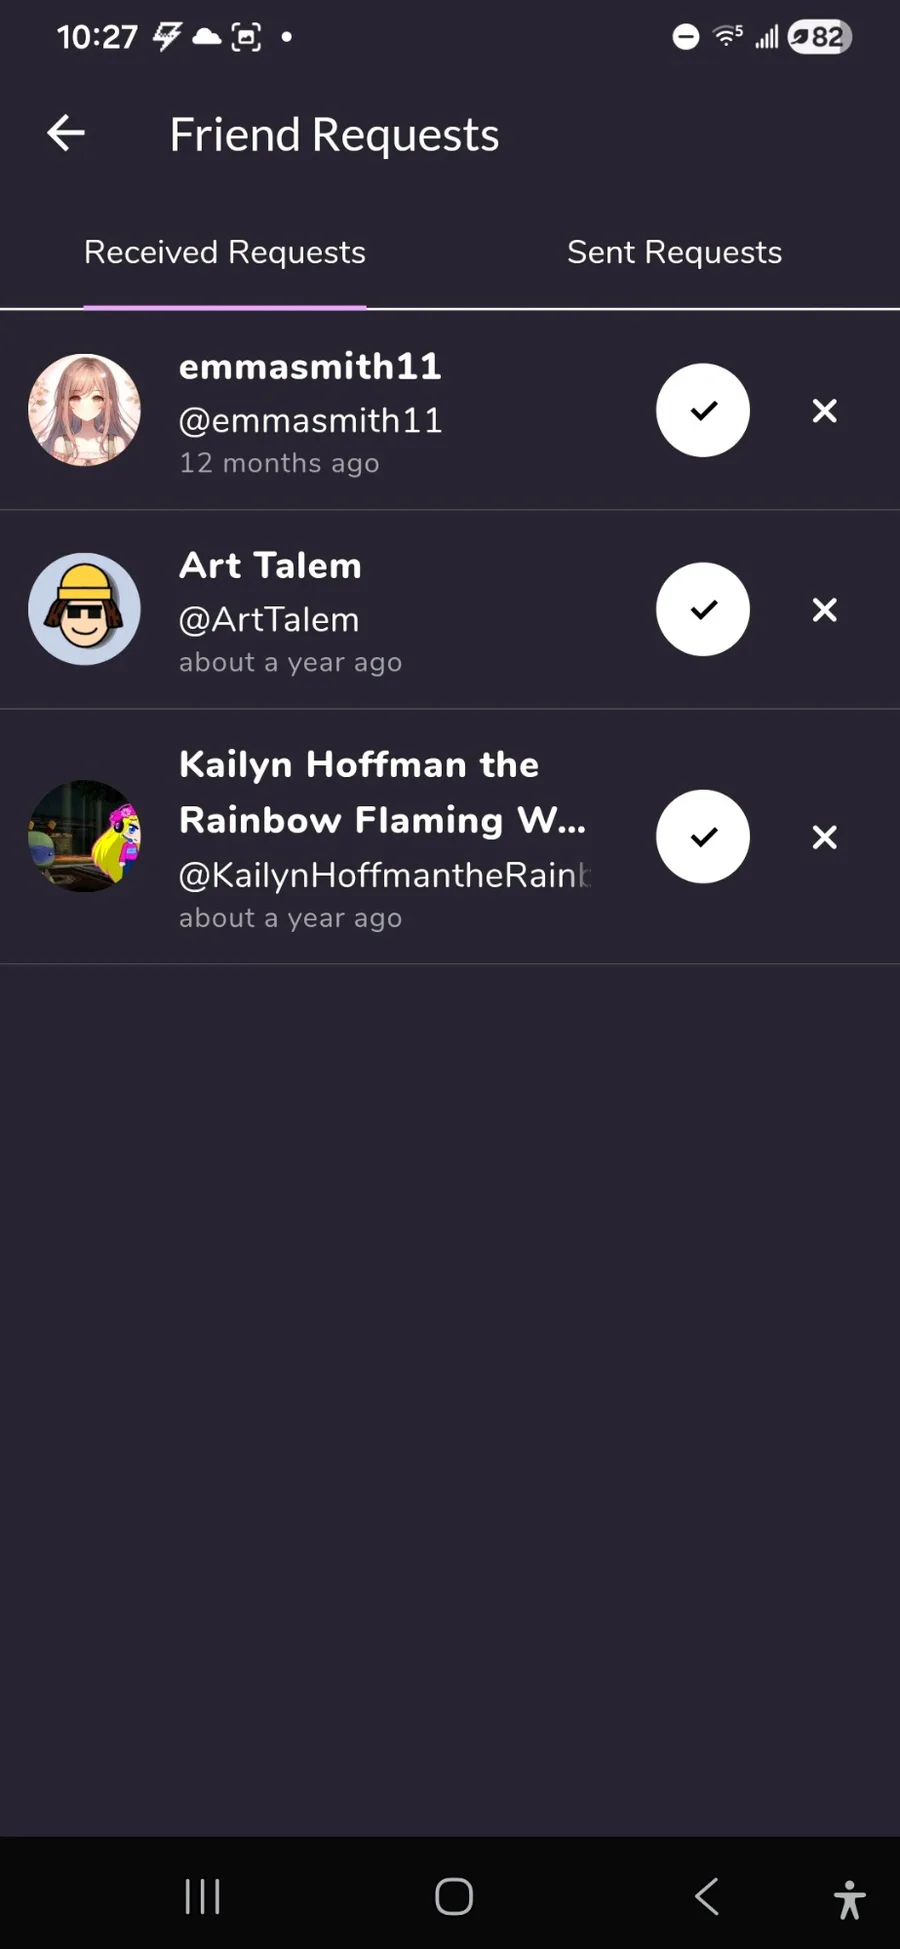Approve Kailyn Hoffman's friend request

[703, 837]
